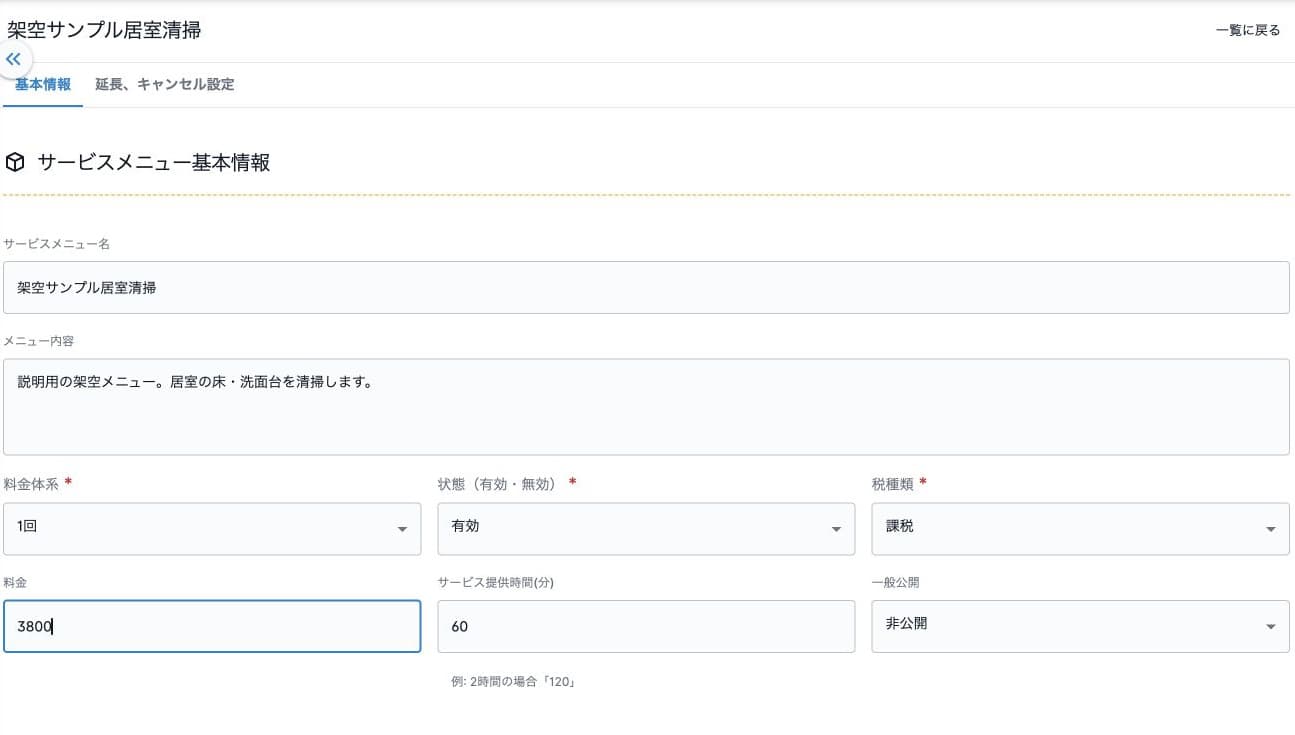
Task: Open the 状態 dropdown showing 有効
Action: pos(646,528)
